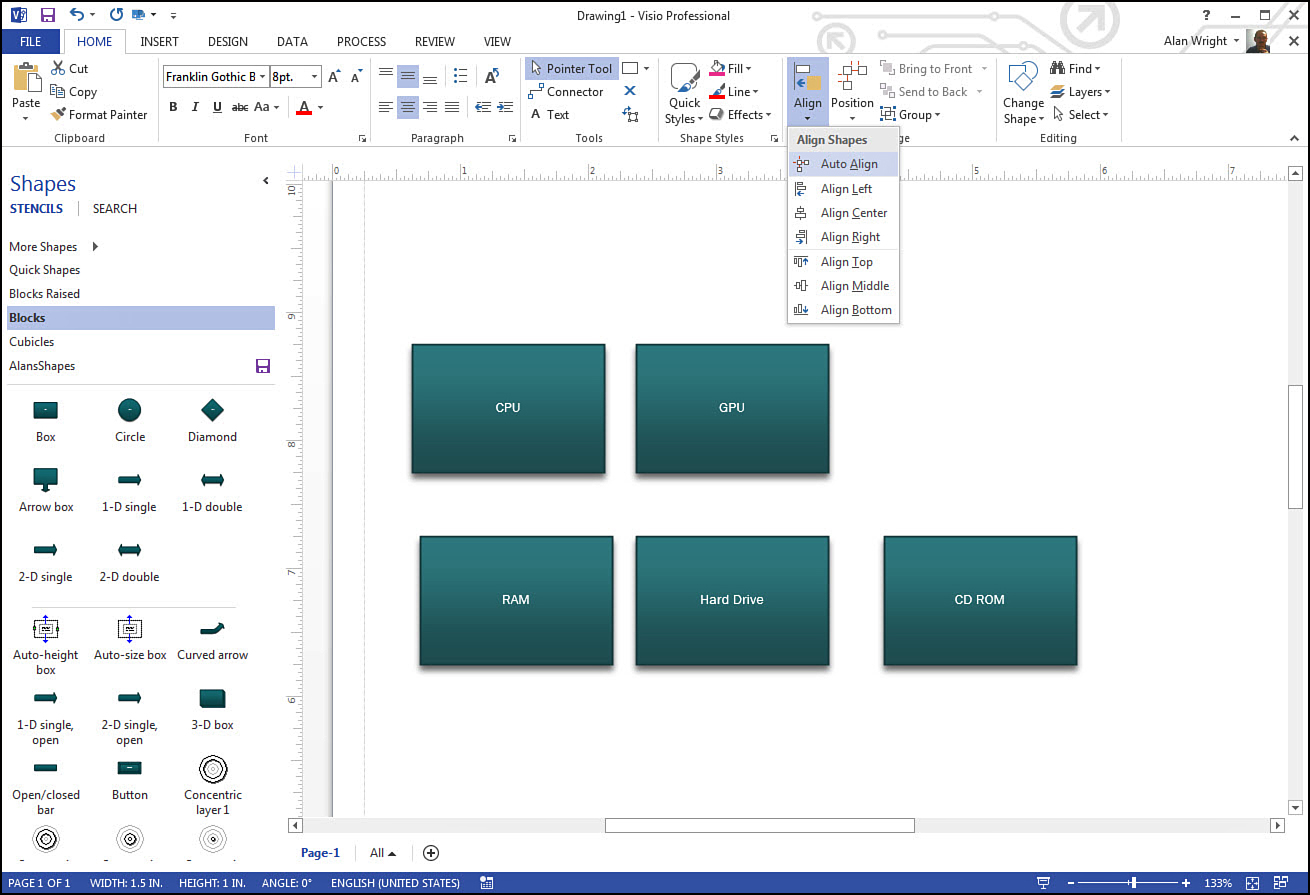1310x895 pixels.
Task: Open the font color dropdown arrow next to the red A
Action: (x=320, y=107)
